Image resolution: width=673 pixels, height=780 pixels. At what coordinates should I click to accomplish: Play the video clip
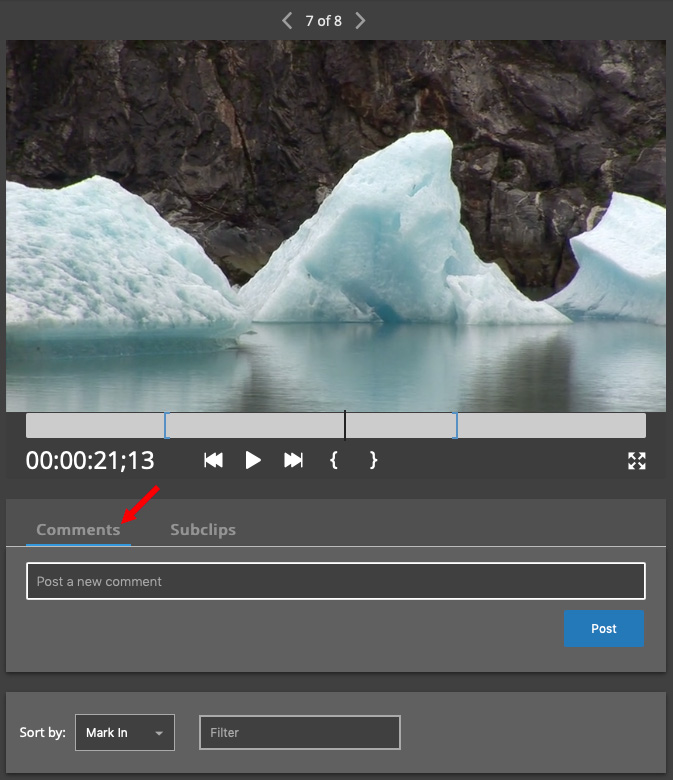253,460
